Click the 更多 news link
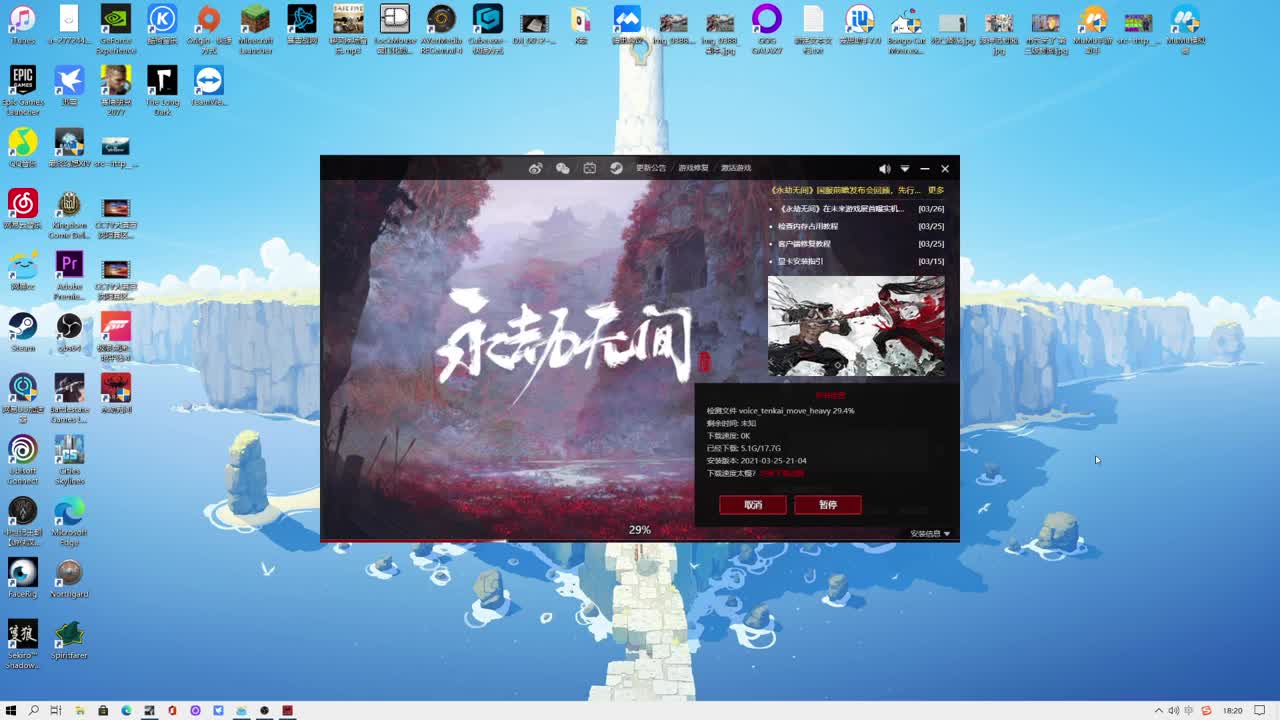The image size is (1280, 720). point(936,190)
